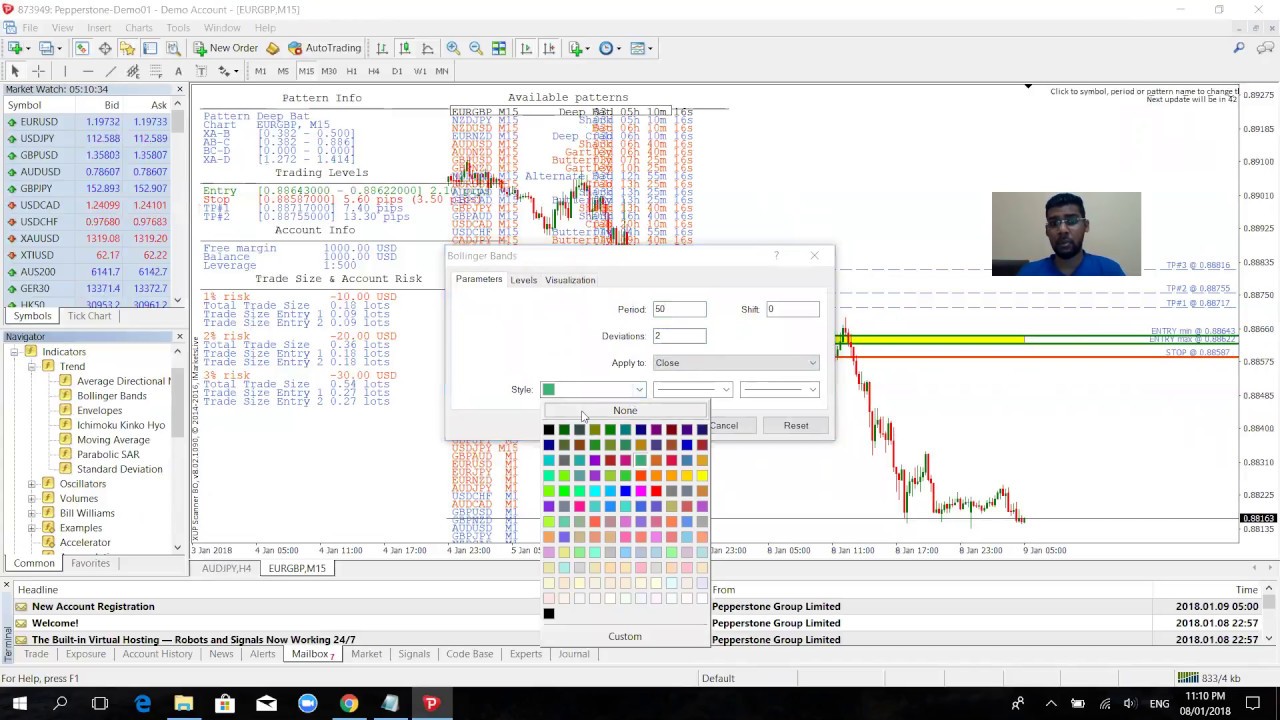This screenshot has width=1280, height=720.
Task: Open the line width dropdown in Style row
Action: [780, 390]
